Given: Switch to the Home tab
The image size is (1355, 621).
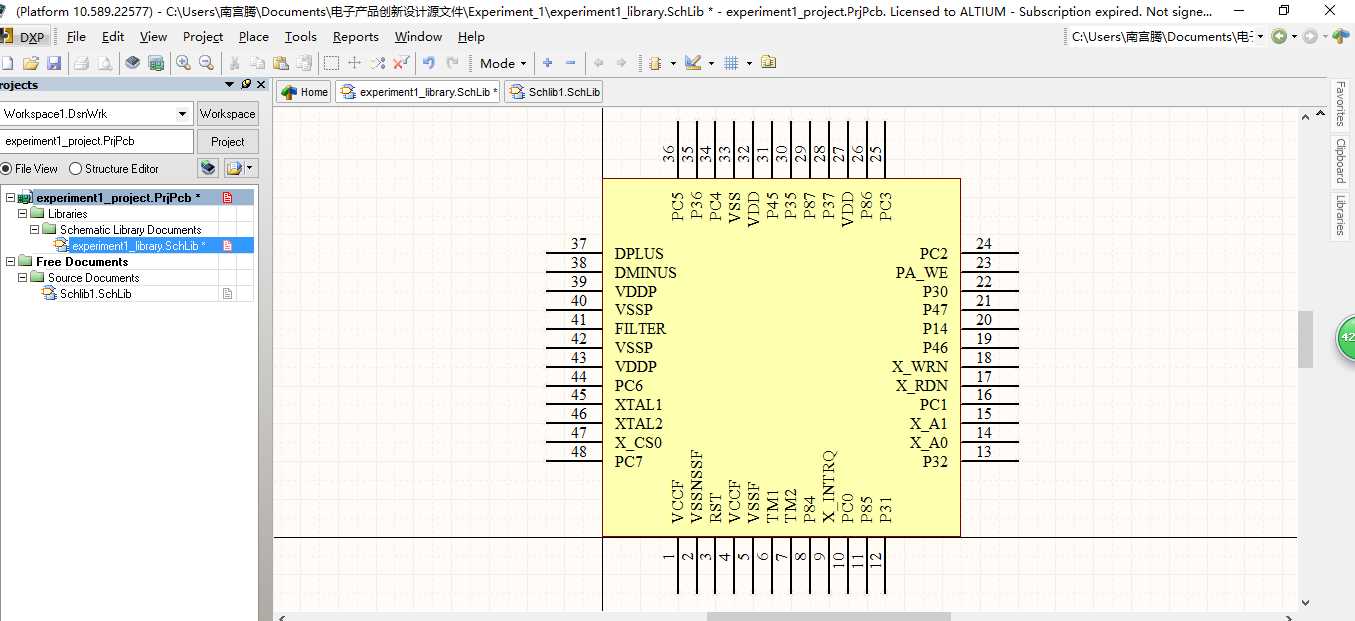Looking at the screenshot, I should 304,92.
